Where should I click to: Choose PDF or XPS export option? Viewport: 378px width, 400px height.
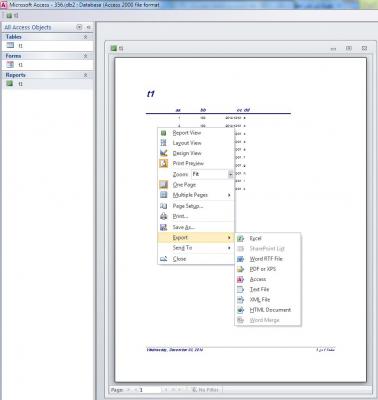tap(268, 269)
